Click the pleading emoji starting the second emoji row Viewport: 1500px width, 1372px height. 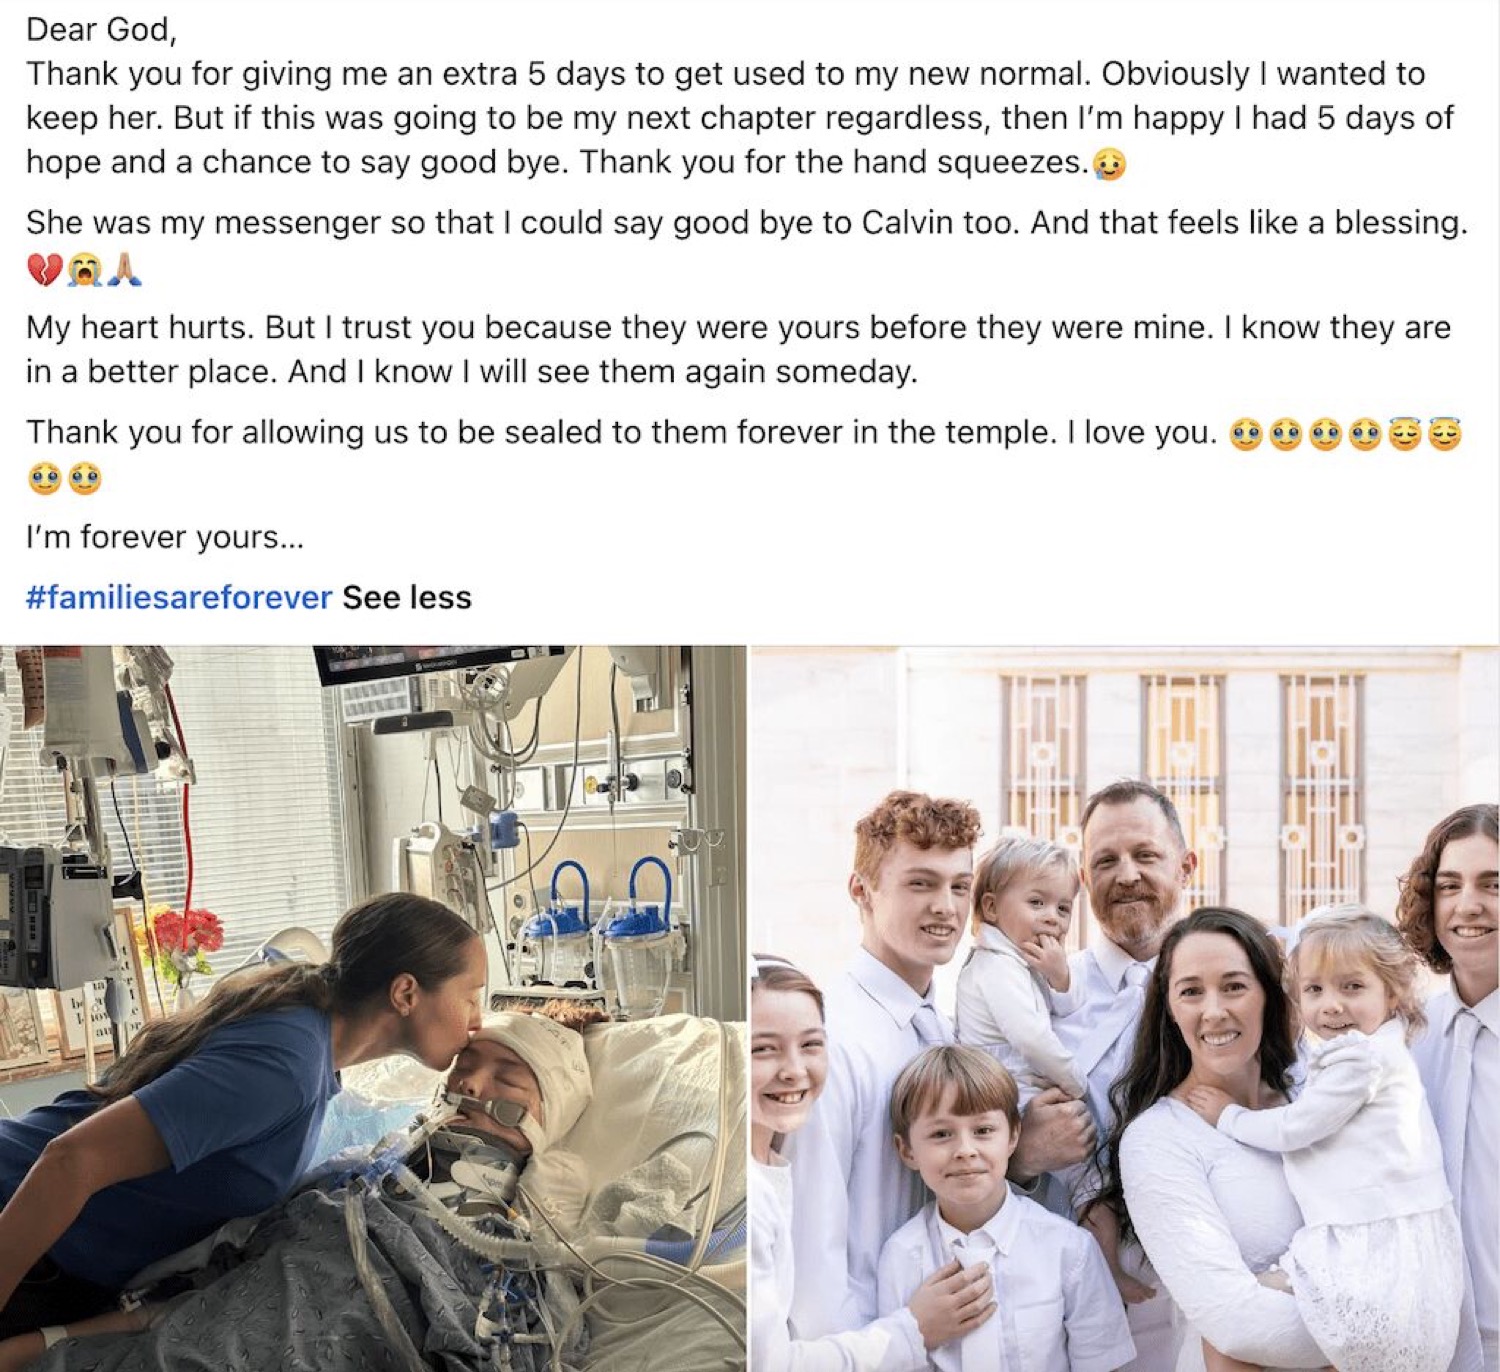pyautogui.click(x=44, y=479)
